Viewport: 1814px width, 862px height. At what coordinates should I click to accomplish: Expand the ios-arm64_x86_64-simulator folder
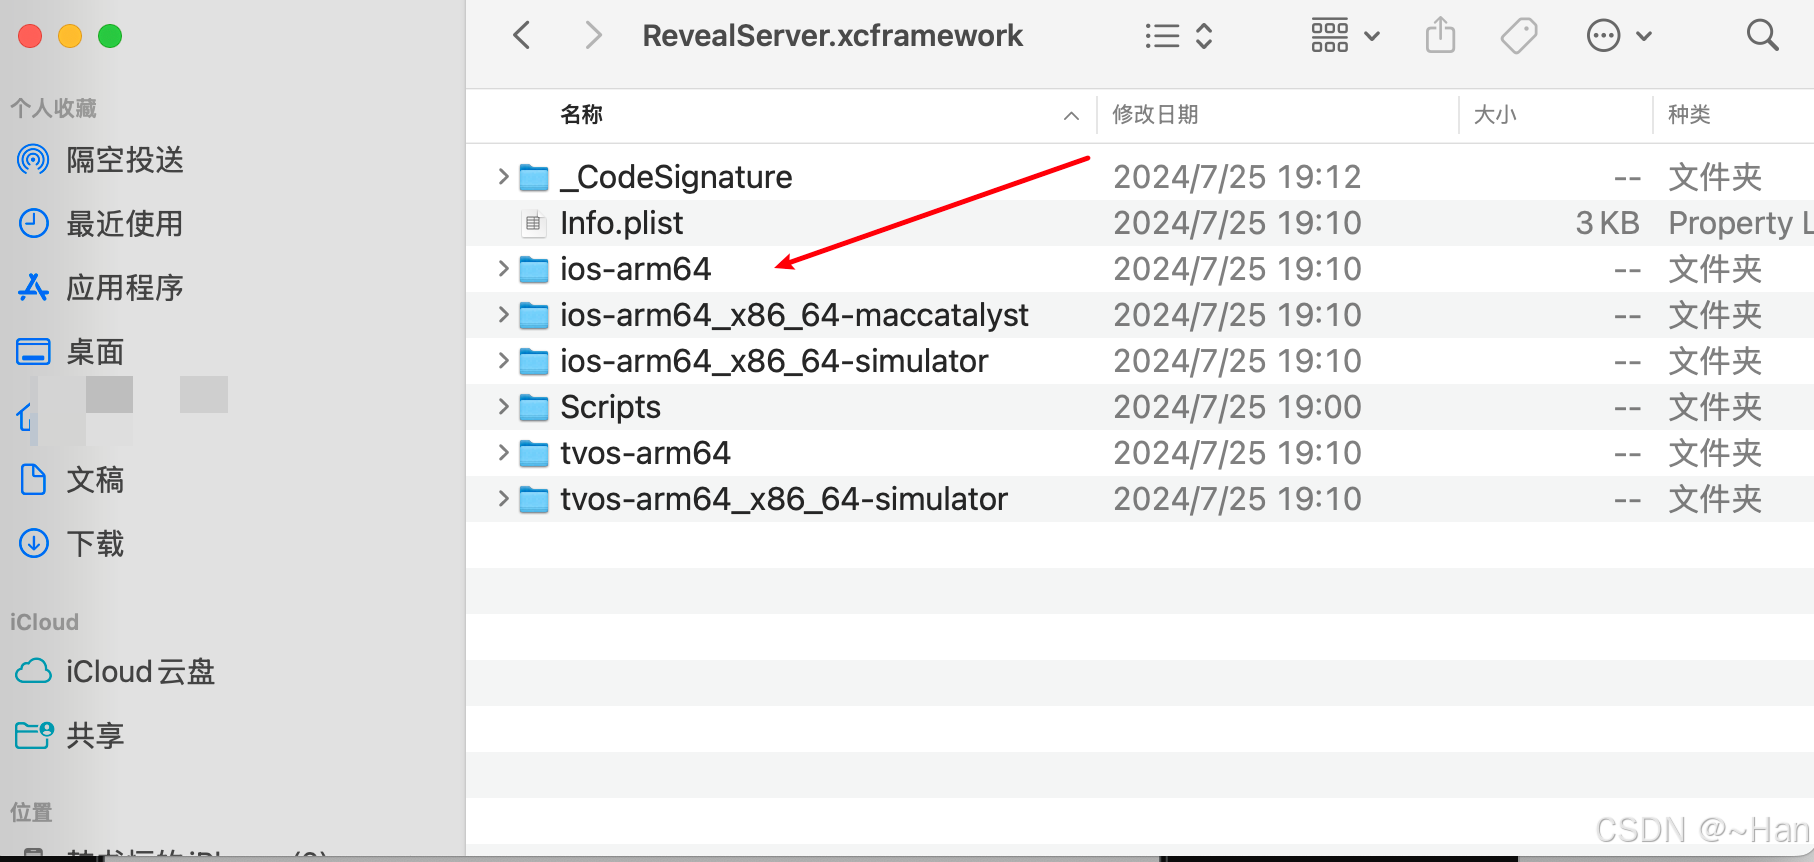[504, 361]
